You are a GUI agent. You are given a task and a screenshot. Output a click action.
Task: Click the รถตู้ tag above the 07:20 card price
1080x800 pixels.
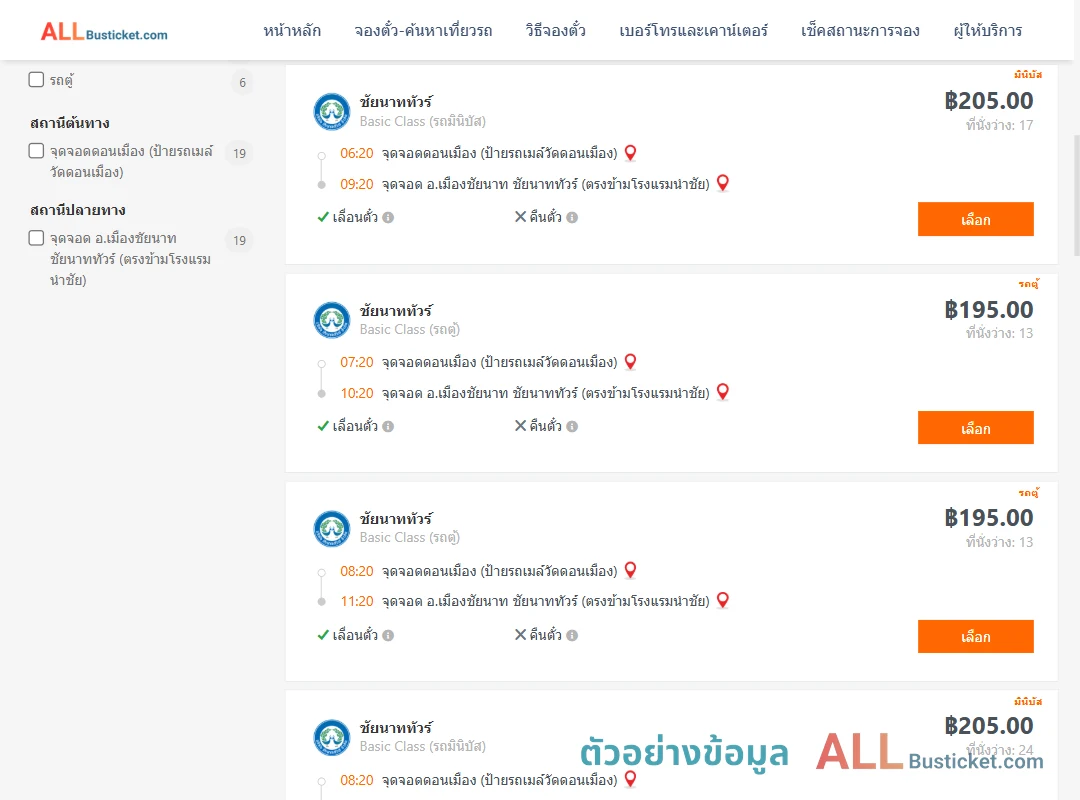pos(1029,283)
